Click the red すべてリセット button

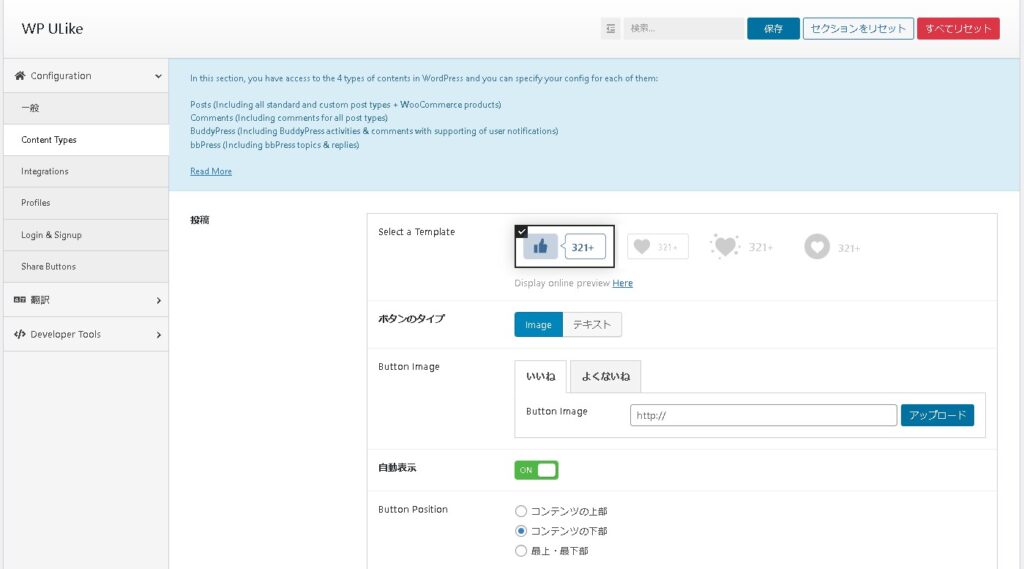958,29
